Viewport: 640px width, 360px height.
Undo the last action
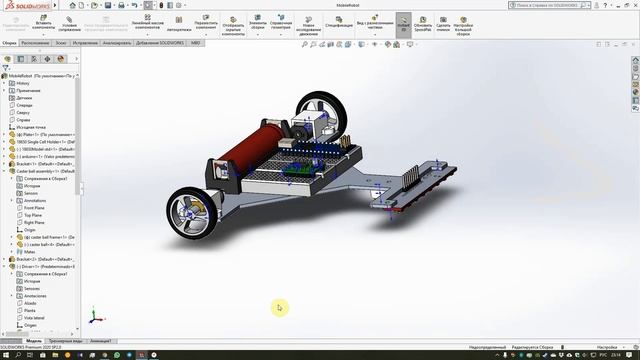point(134,5)
